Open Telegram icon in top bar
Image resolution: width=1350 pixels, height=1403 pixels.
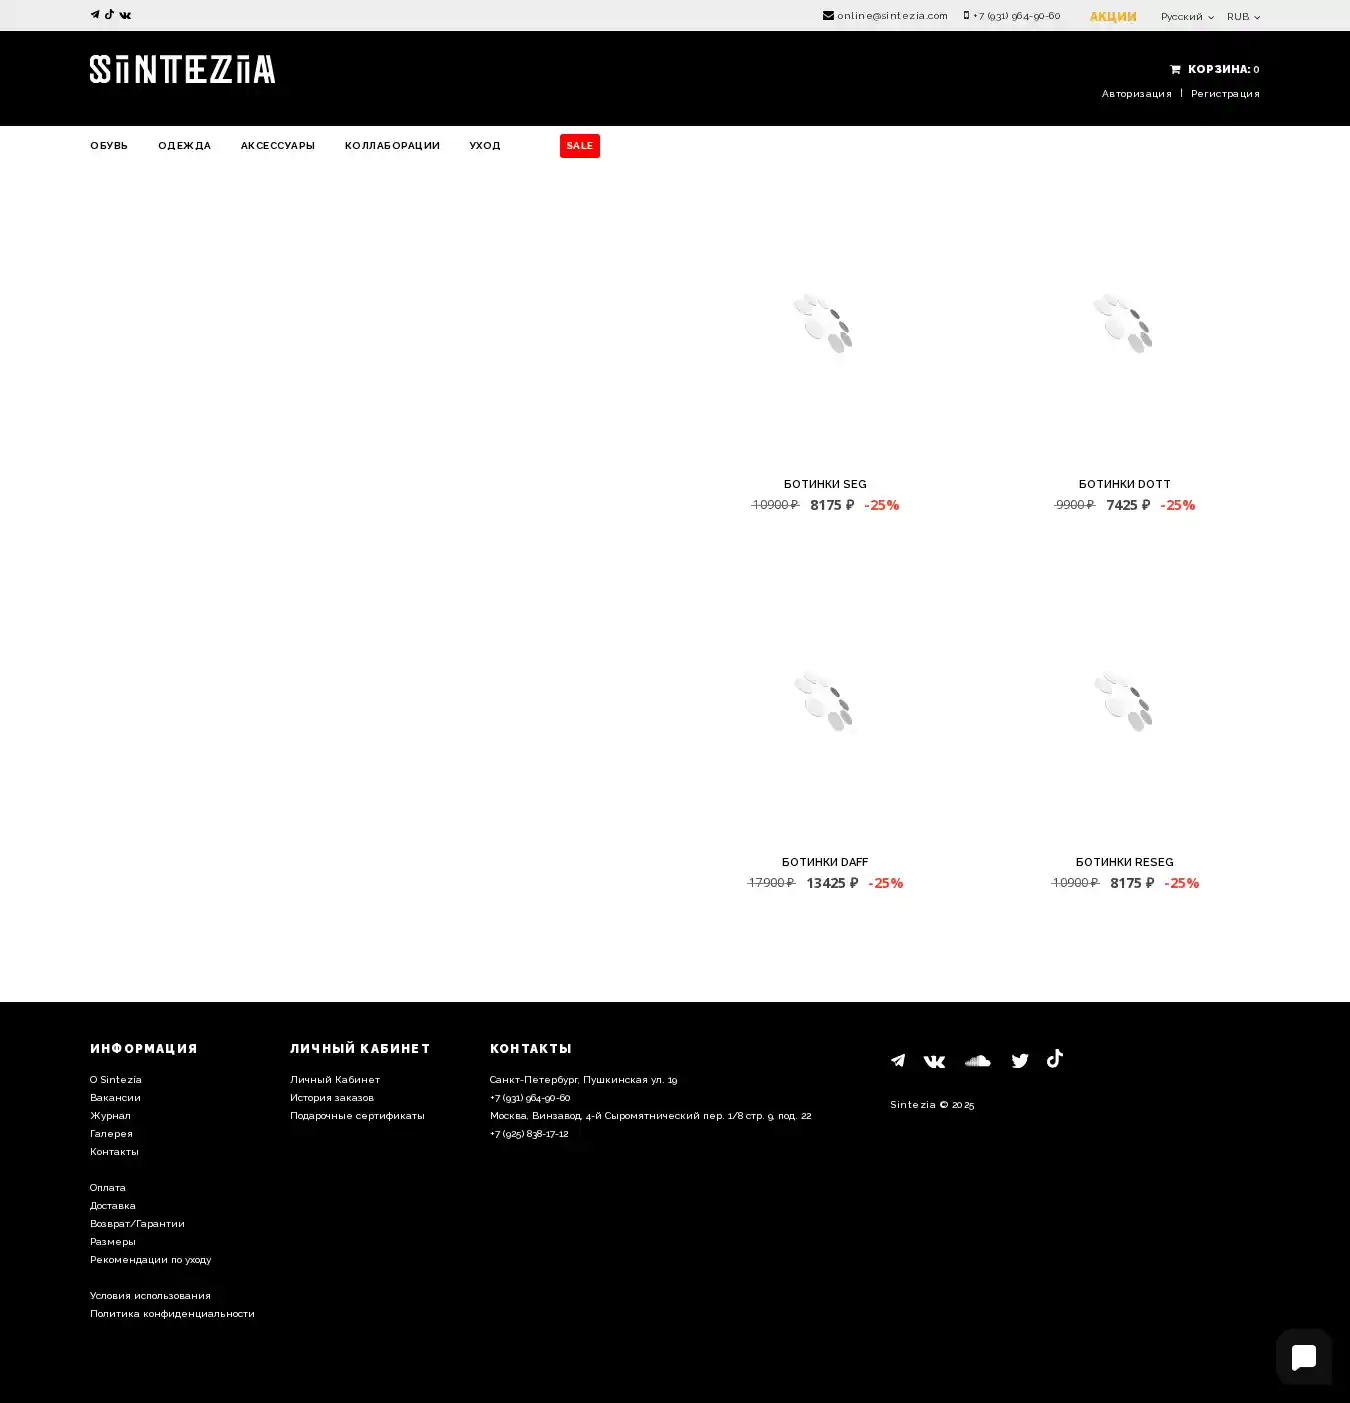click(95, 15)
